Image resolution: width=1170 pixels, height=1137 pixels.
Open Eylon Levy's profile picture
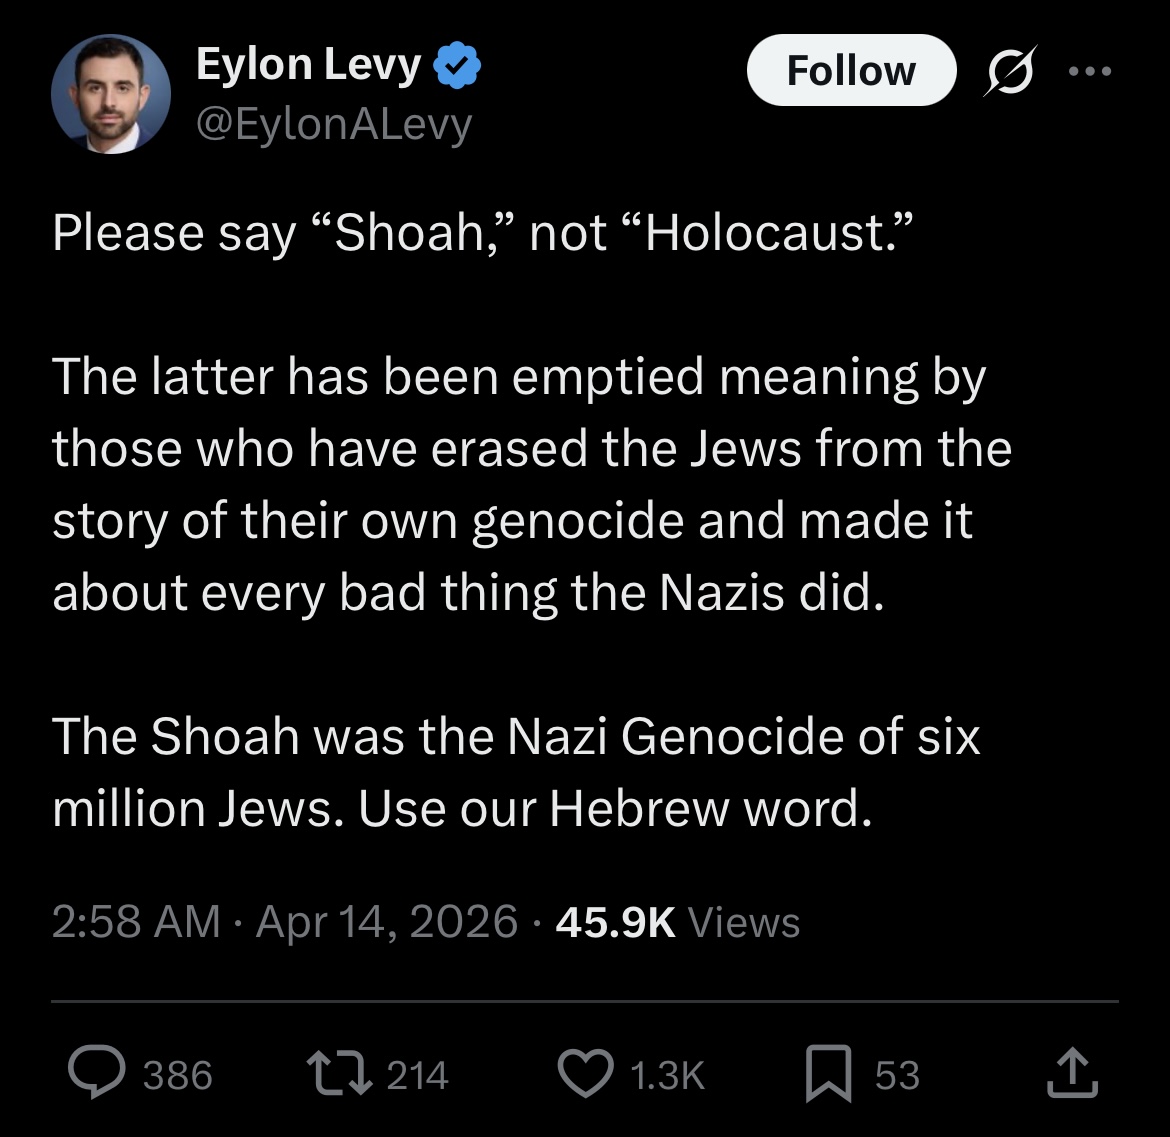pos(111,94)
